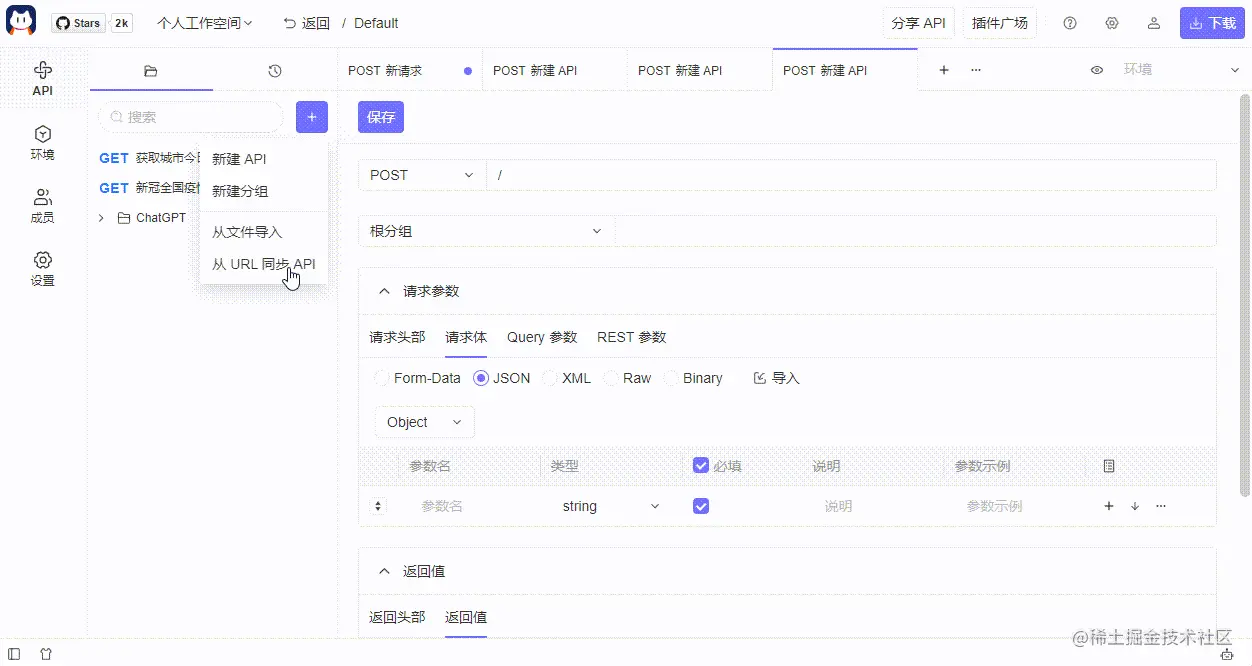Click the 下载 download button
Image resolution: width=1252 pixels, height=666 pixels.
tap(1212, 23)
